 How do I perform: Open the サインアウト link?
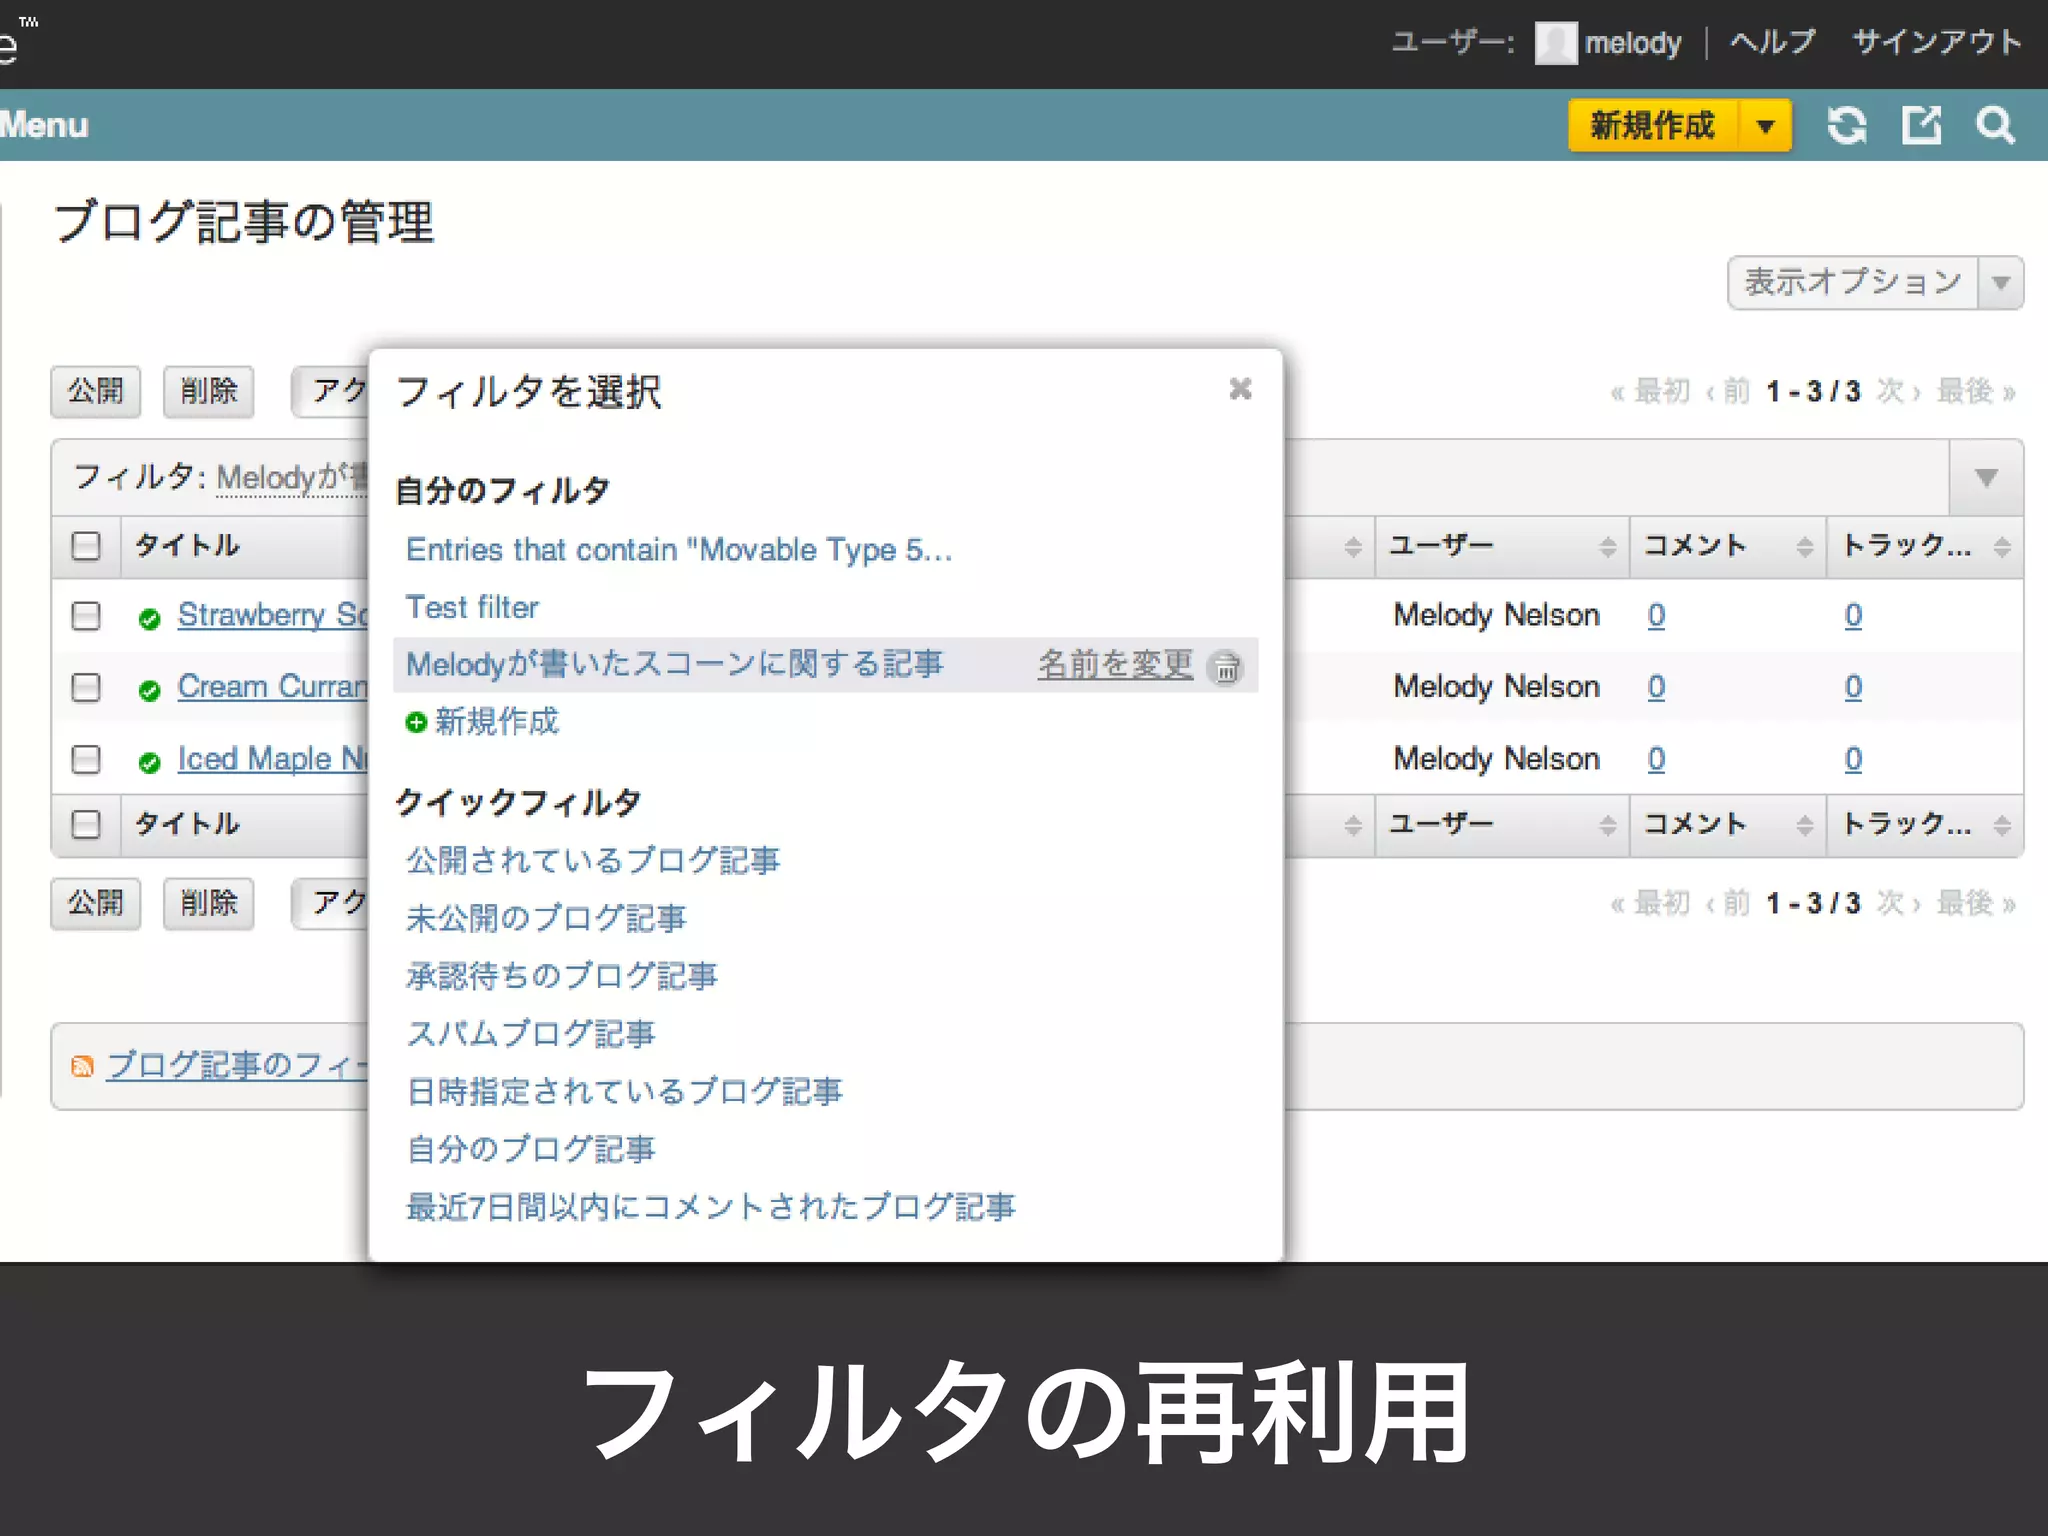point(1936,42)
